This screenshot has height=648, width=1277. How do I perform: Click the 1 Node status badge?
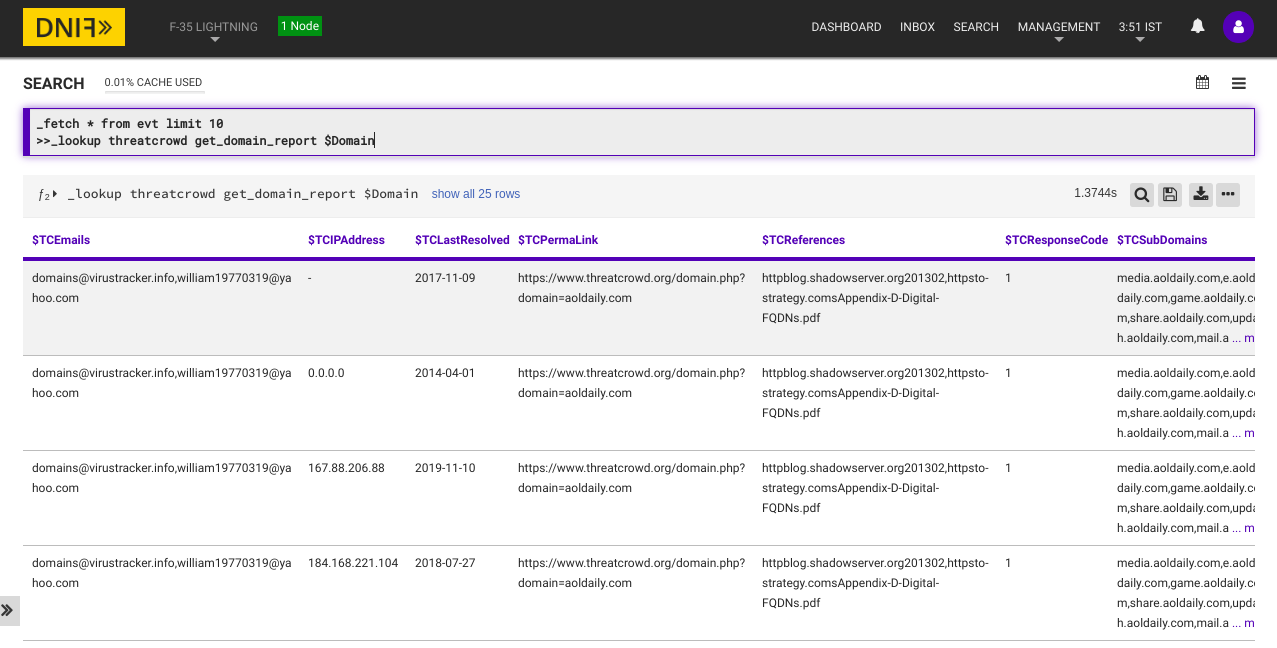coord(300,26)
